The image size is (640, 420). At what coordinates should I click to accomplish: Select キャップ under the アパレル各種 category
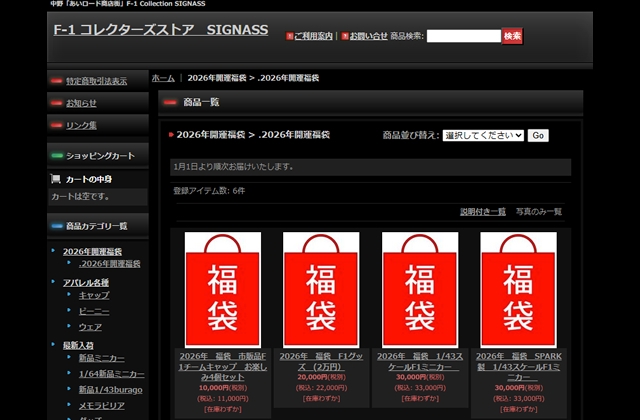click(x=94, y=295)
